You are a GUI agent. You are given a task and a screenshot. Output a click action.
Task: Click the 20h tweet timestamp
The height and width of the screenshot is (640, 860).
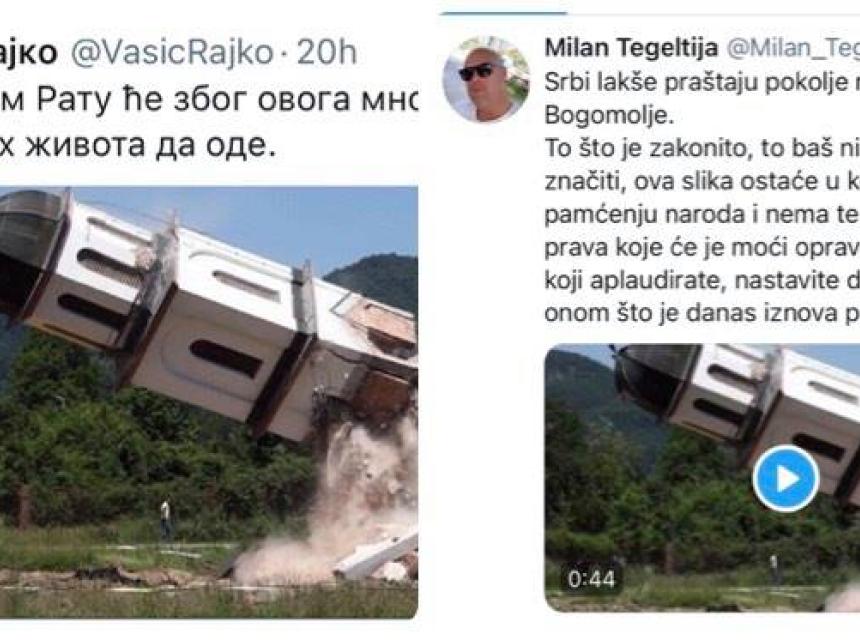pyautogui.click(x=327, y=53)
